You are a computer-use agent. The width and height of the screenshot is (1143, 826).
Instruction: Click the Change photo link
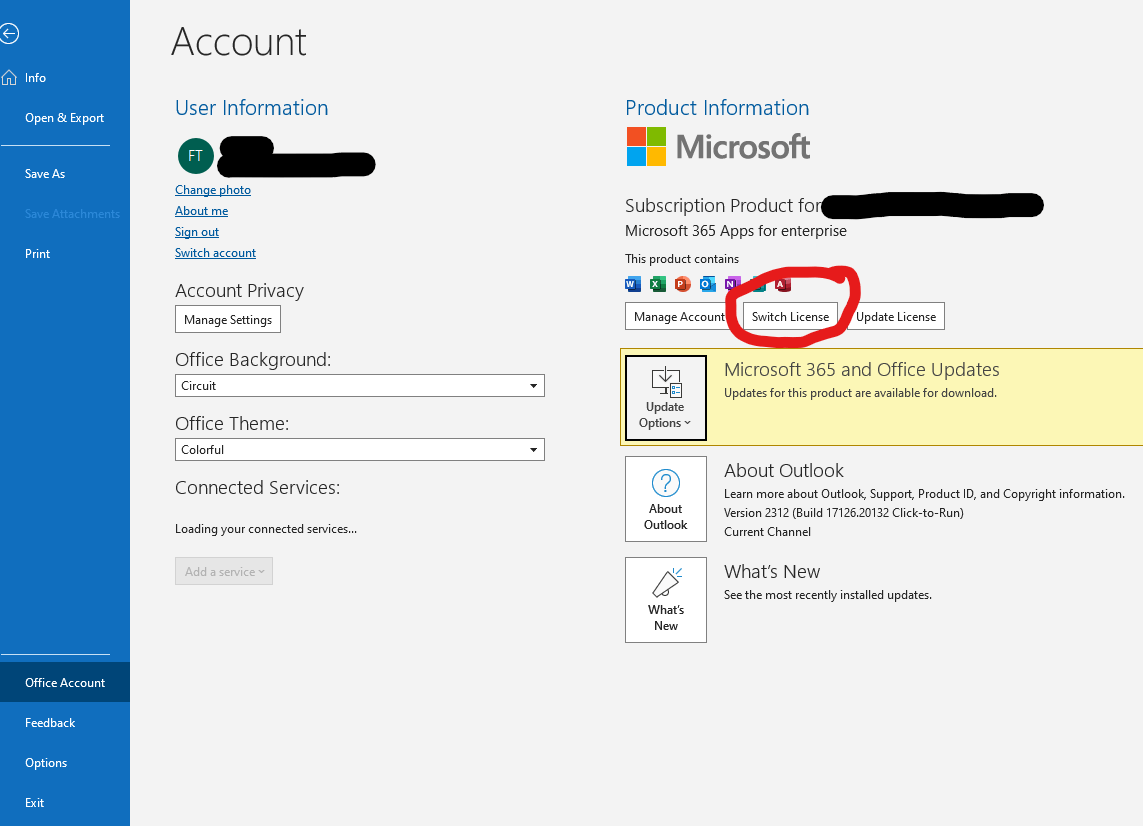[x=212, y=189]
